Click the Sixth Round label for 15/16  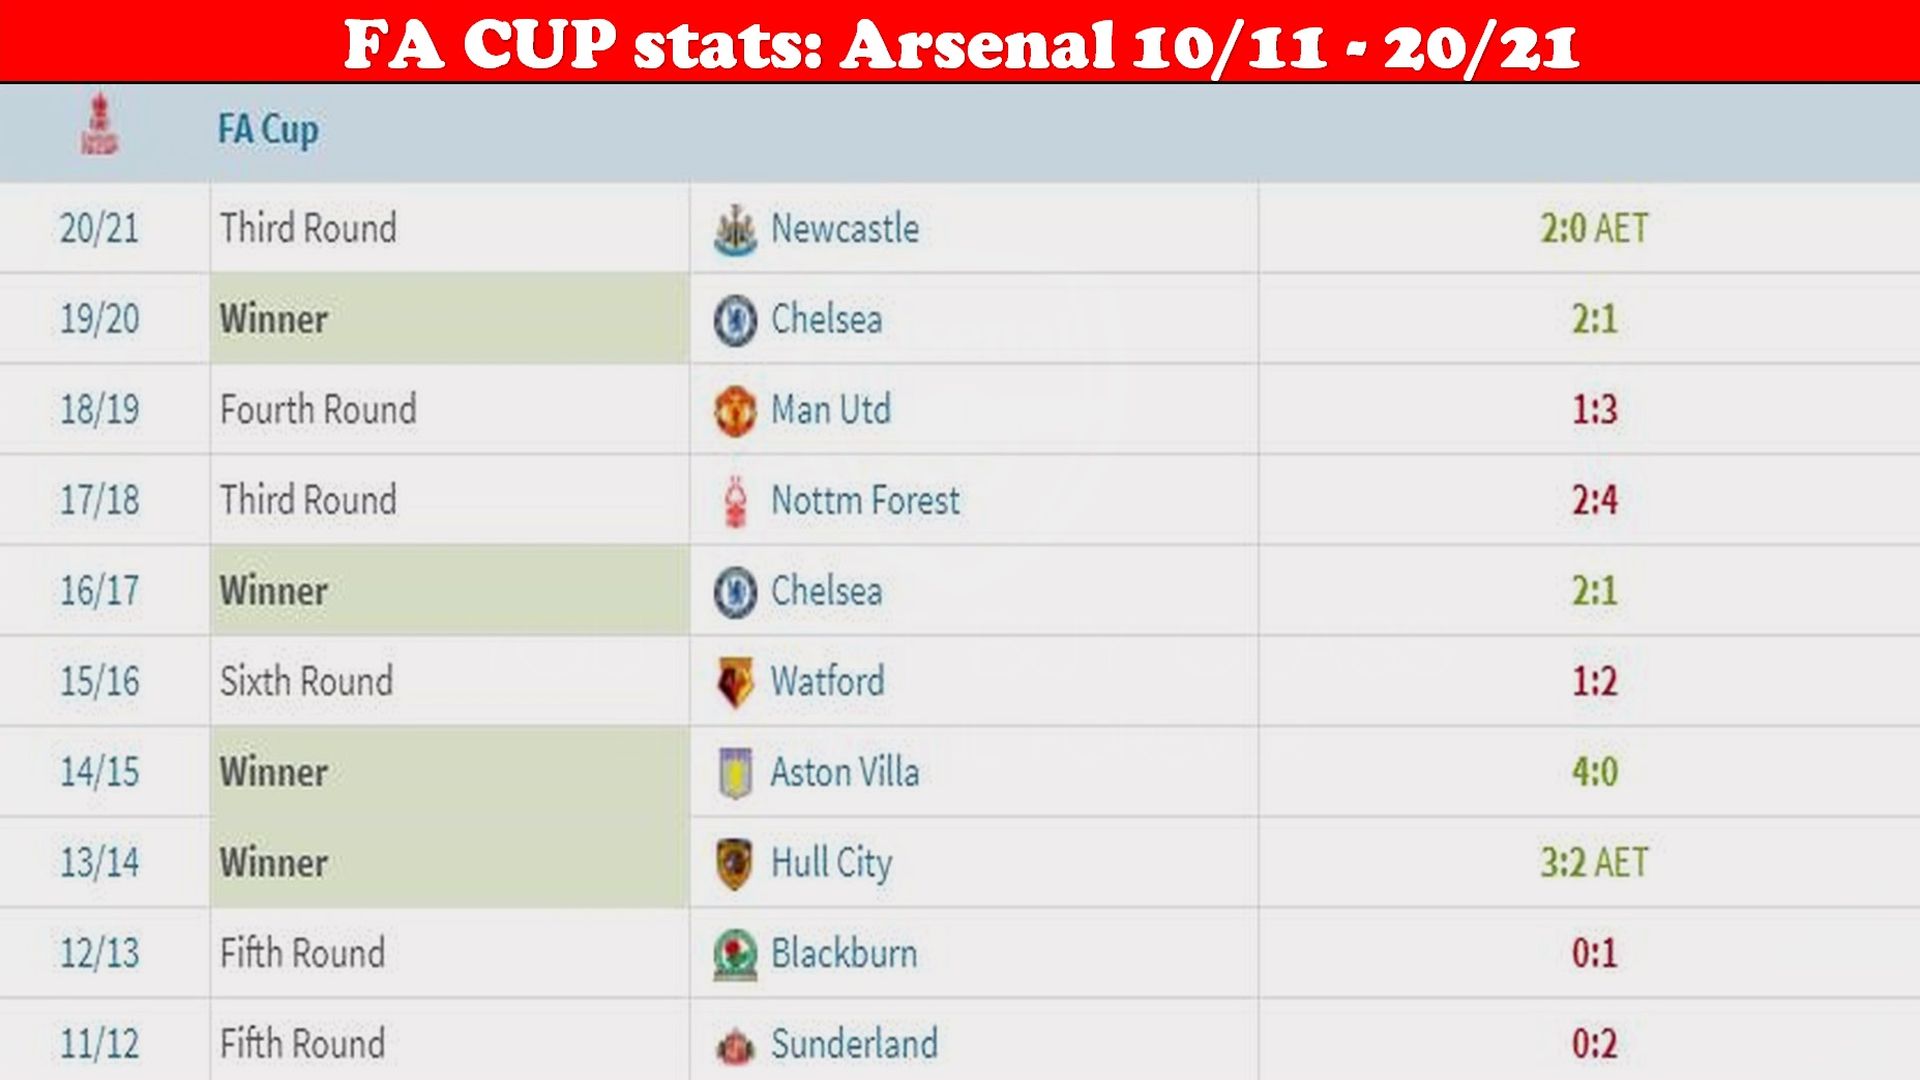pyautogui.click(x=306, y=681)
